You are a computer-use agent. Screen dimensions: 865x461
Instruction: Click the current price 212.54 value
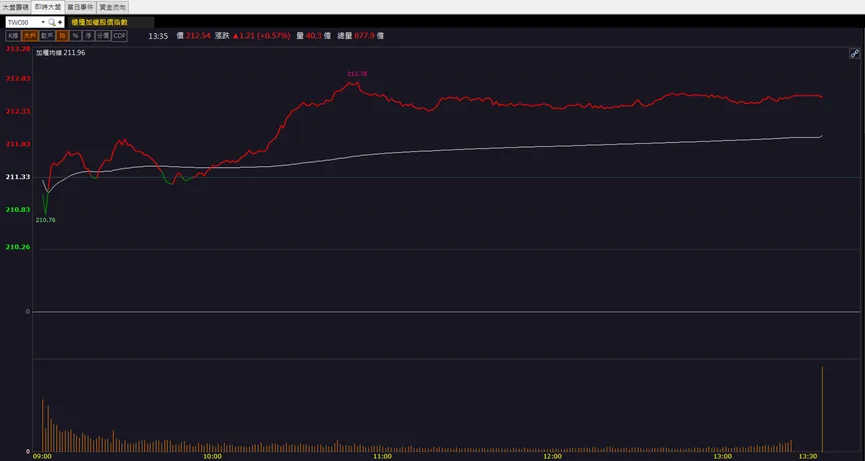click(198, 36)
